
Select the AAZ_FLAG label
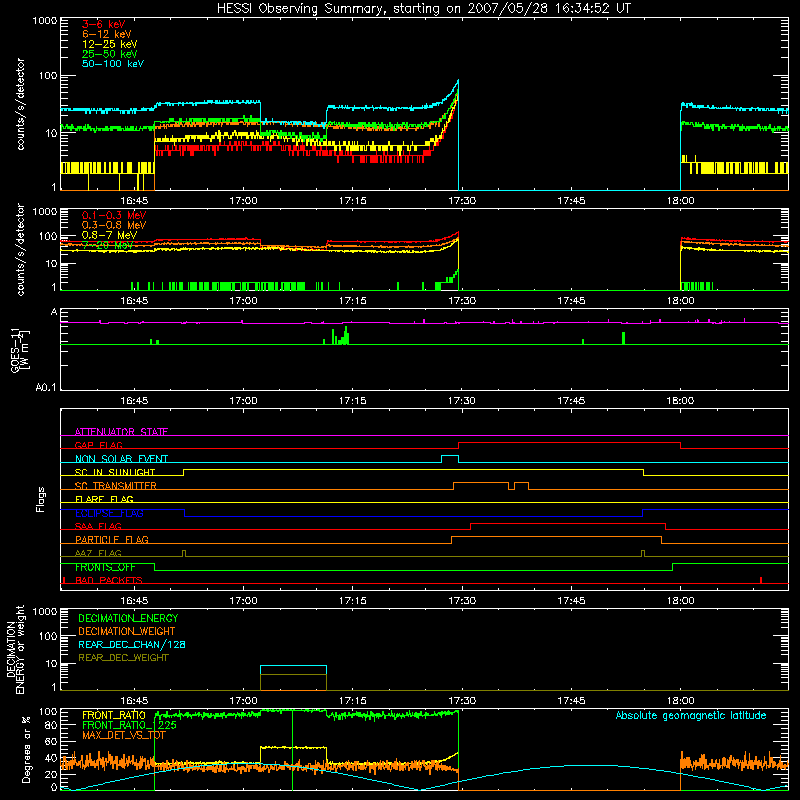pyautogui.click(x=98, y=553)
